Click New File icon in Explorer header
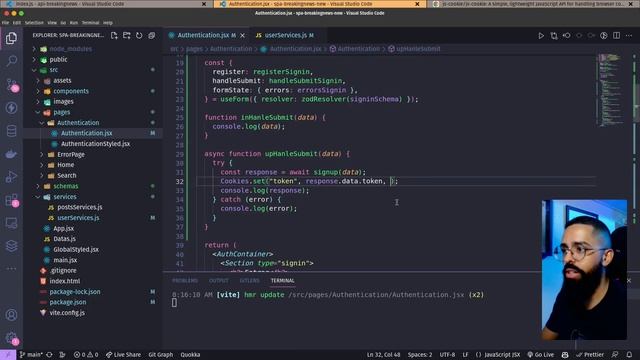Screen dimensions: 640x360 tap(114, 36)
